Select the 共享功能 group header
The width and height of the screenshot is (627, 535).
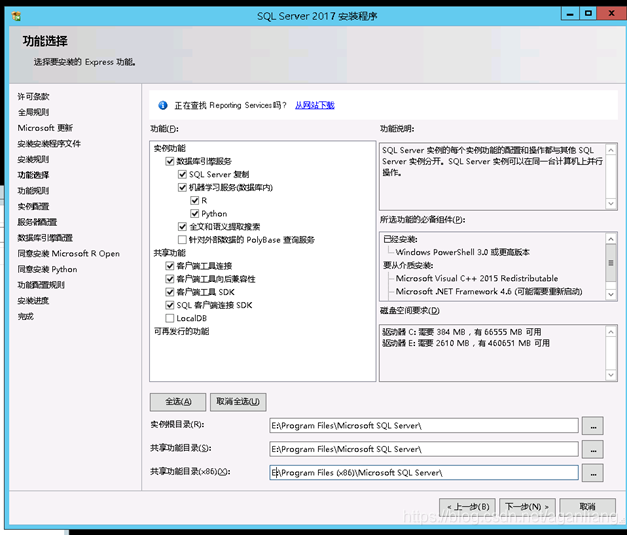coord(170,253)
